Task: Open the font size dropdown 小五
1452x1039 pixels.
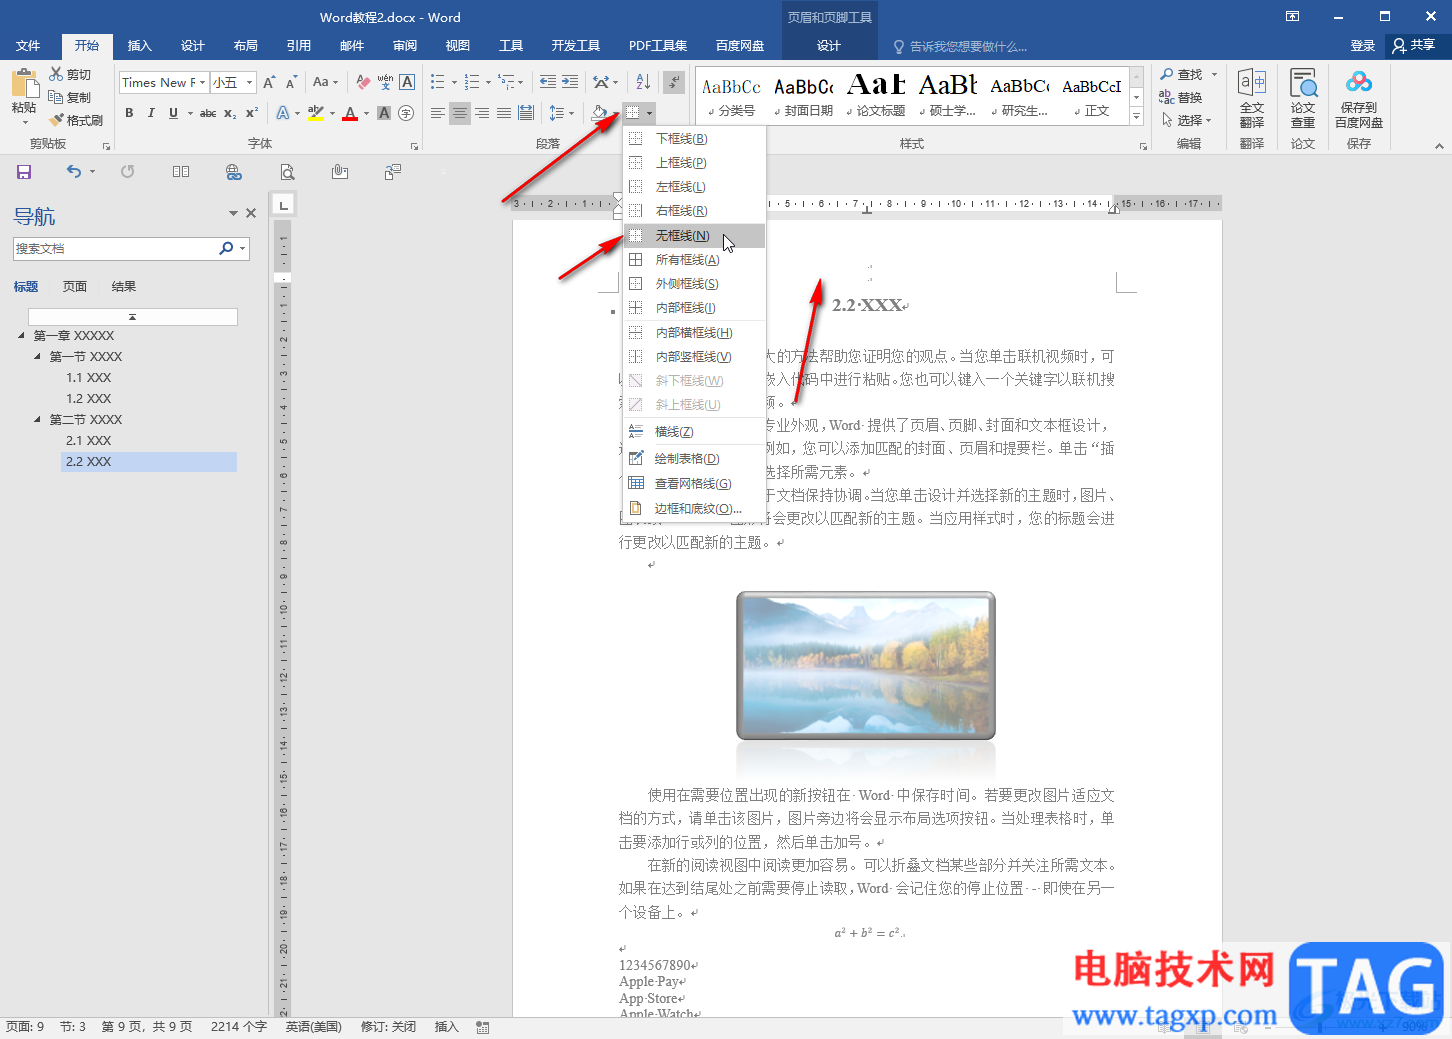Action: tap(250, 83)
